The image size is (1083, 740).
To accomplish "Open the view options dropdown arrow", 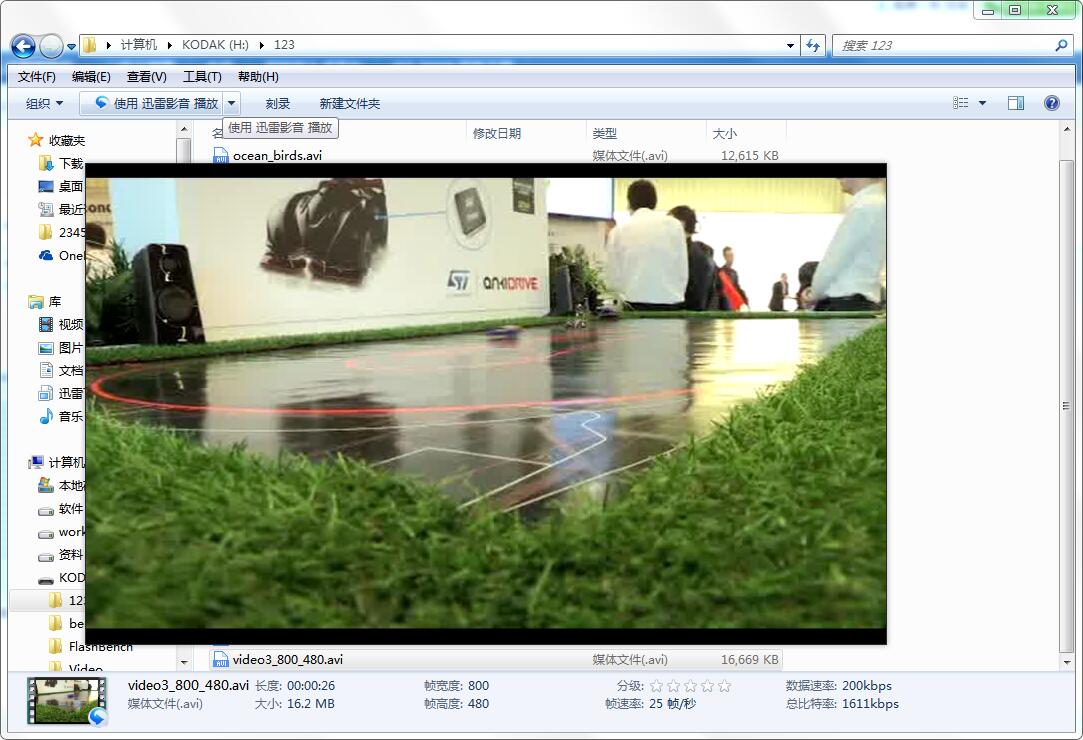I will (x=982, y=104).
